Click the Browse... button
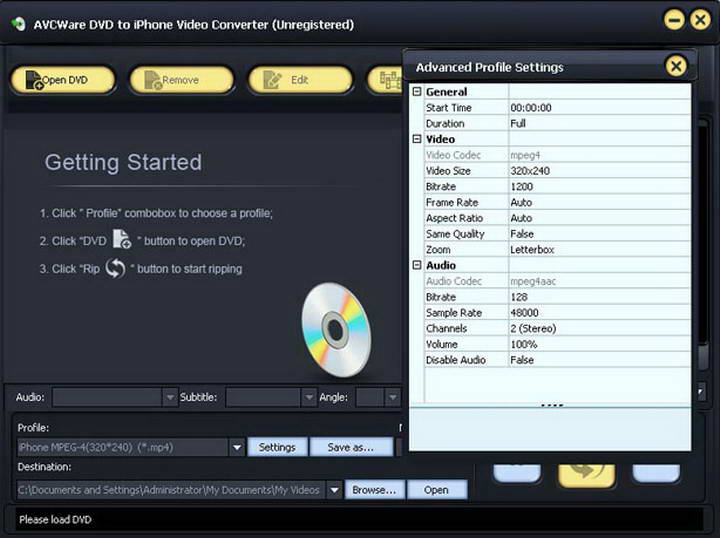Image resolution: width=720 pixels, height=538 pixels. 374,490
